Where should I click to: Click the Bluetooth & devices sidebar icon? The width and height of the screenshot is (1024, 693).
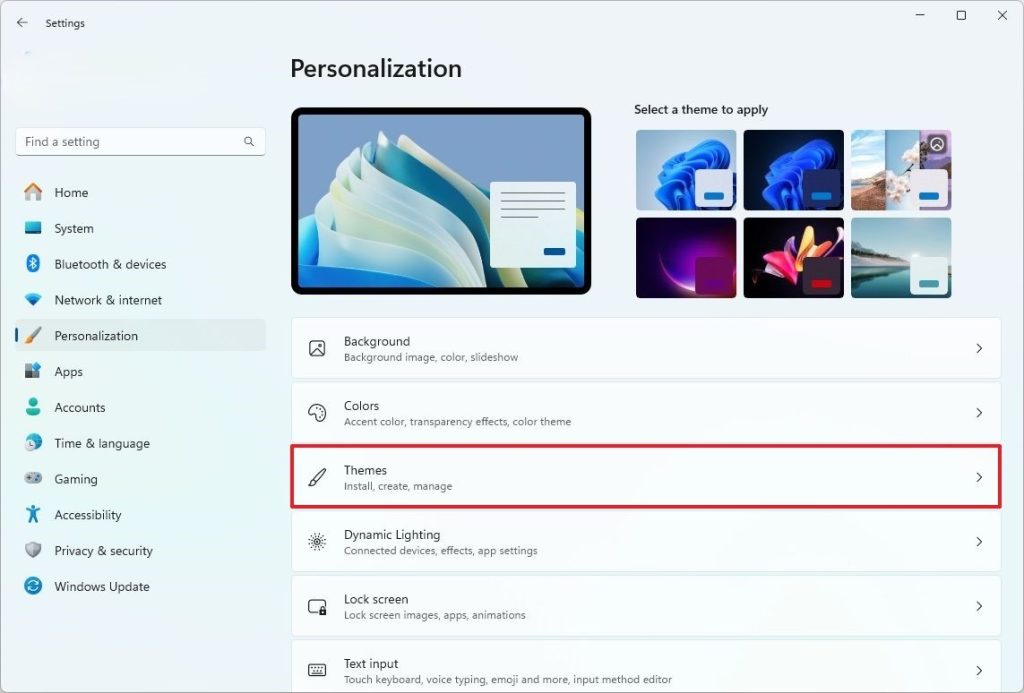pyautogui.click(x=33, y=264)
